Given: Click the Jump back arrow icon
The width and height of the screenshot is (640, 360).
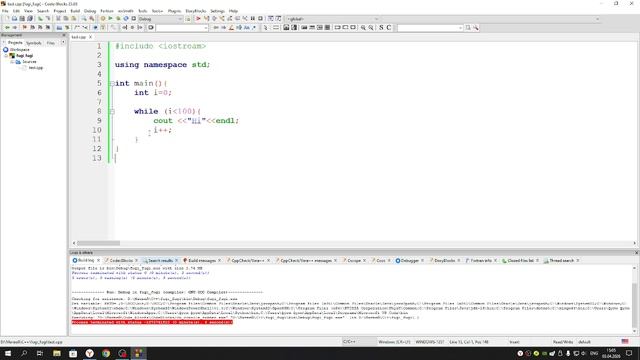Looking at the screenshot, I should (7, 28).
